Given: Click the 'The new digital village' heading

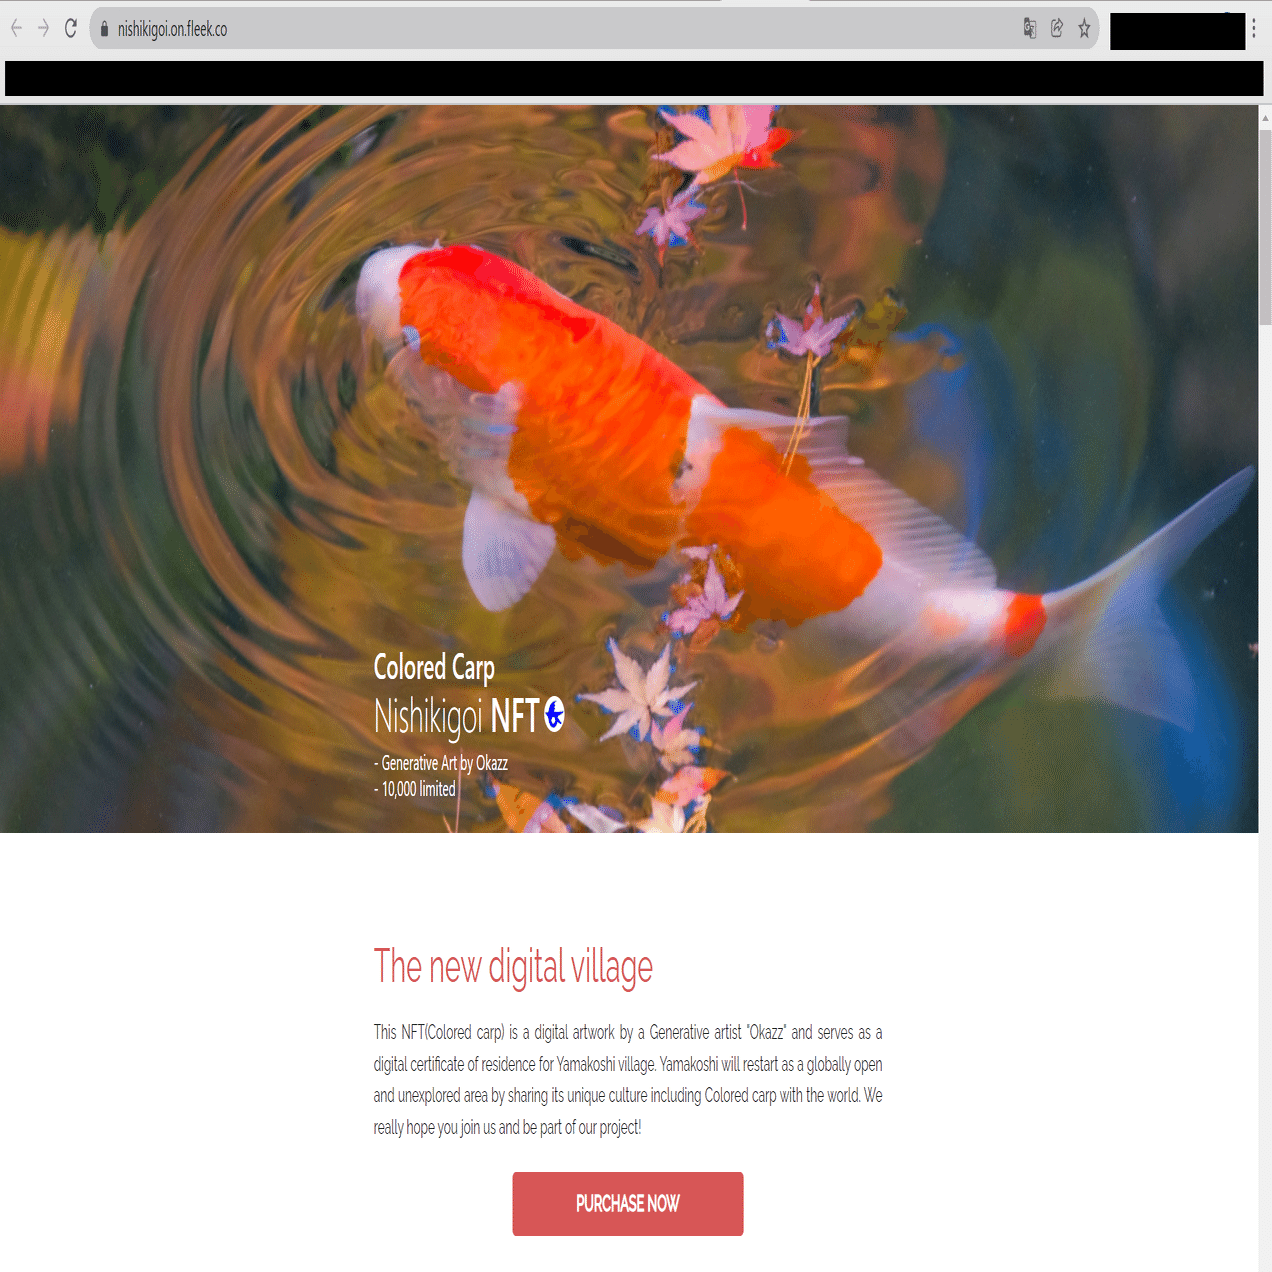Looking at the screenshot, I should (513, 967).
